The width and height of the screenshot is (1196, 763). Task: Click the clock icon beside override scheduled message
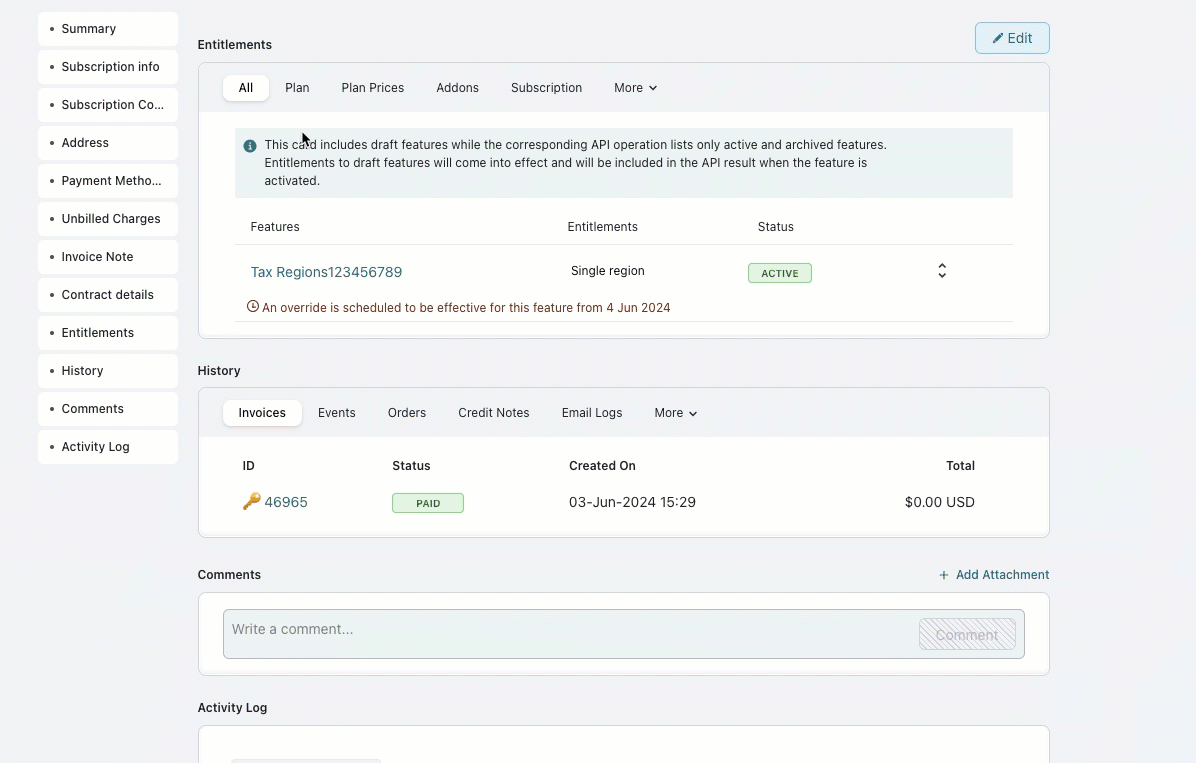252,307
